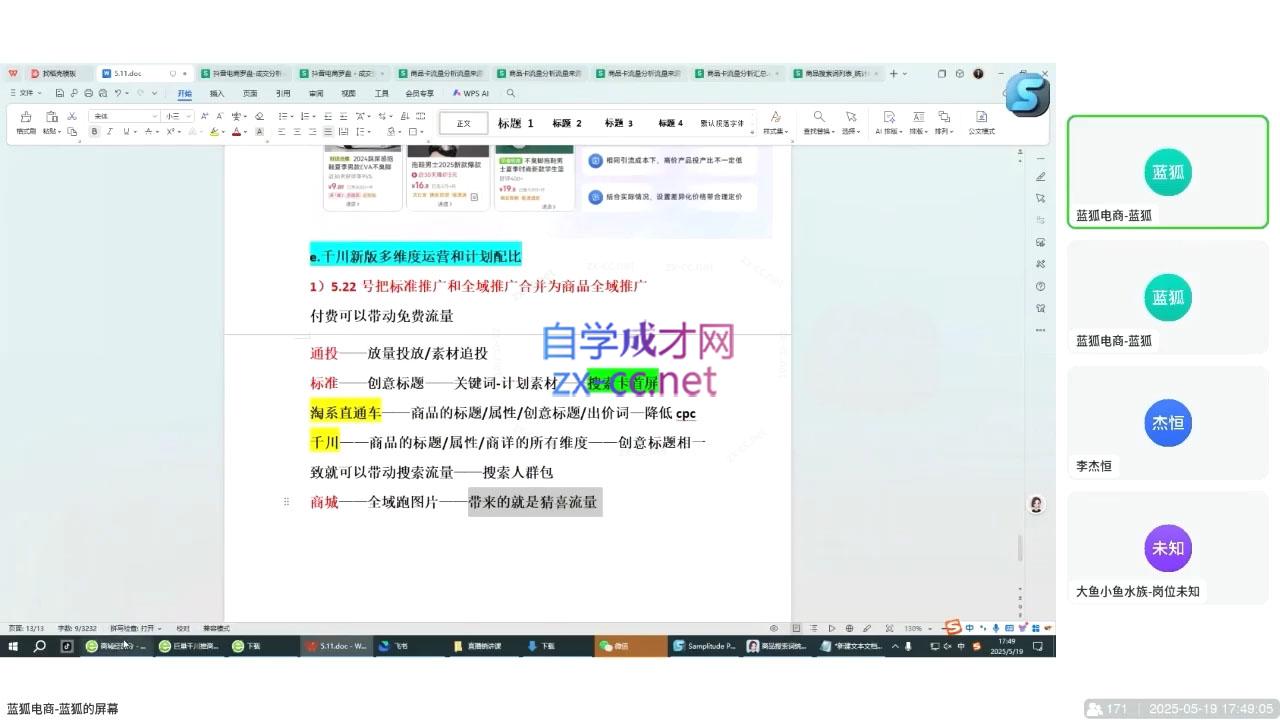1280x720 pixels.
Task: Switch to the 开始 ribbon tab
Action: tap(184, 93)
